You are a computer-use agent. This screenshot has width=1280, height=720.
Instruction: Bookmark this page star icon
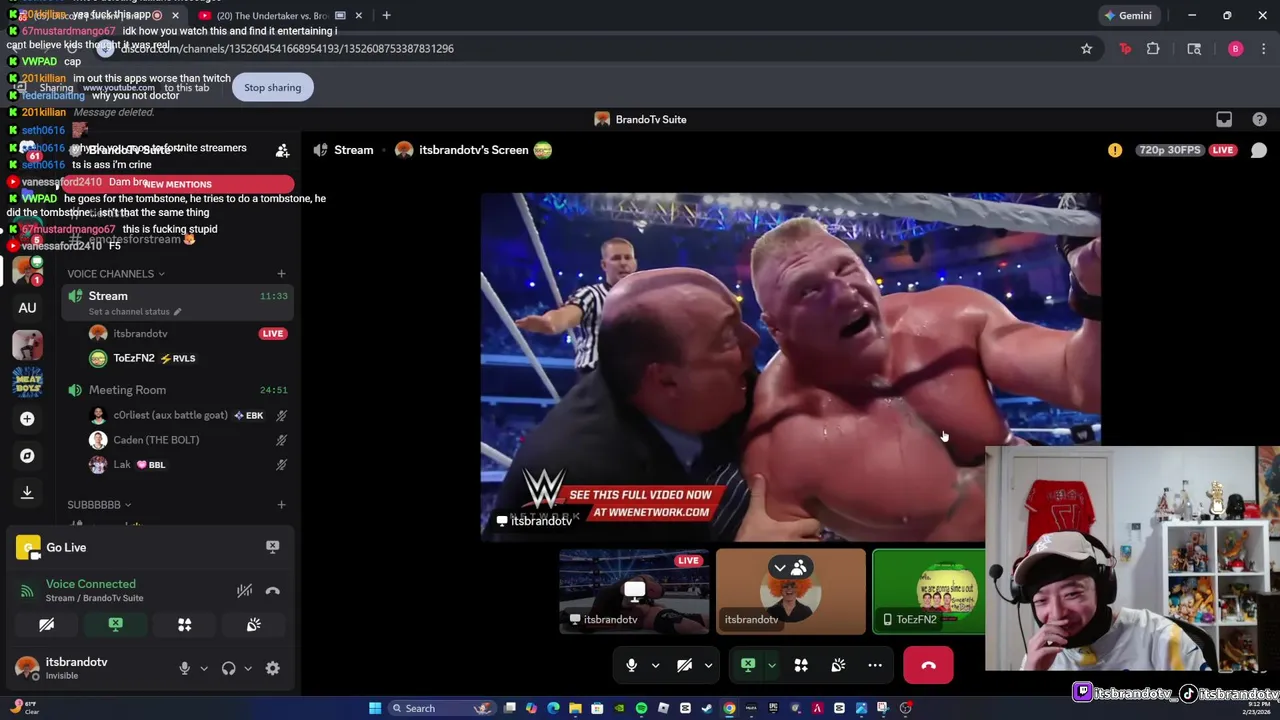tap(1087, 49)
